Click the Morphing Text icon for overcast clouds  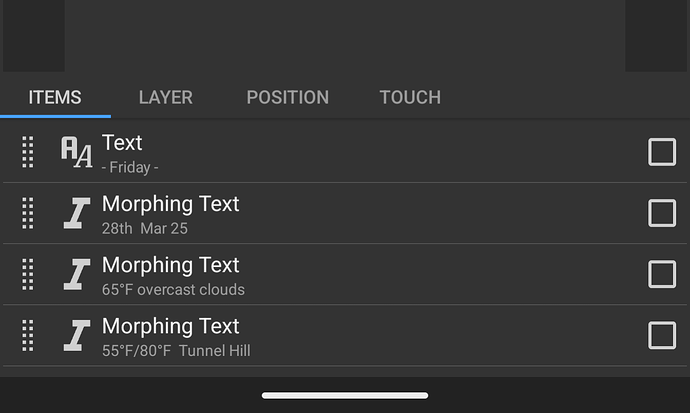pyautogui.click(x=77, y=274)
